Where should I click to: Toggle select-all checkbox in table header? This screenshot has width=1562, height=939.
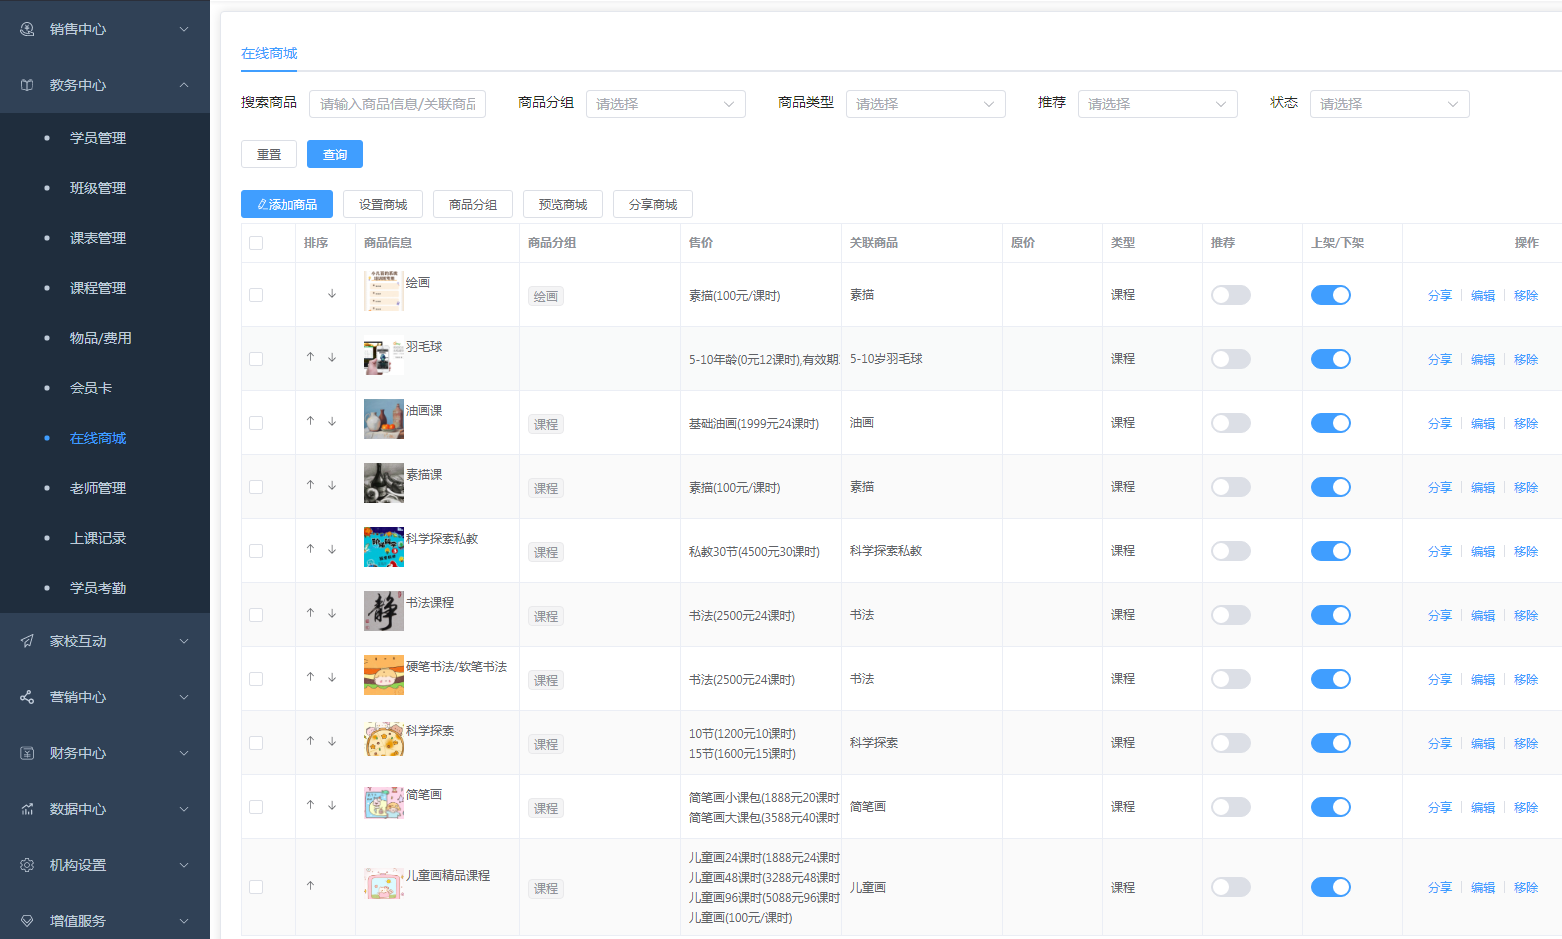tap(256, 243)
